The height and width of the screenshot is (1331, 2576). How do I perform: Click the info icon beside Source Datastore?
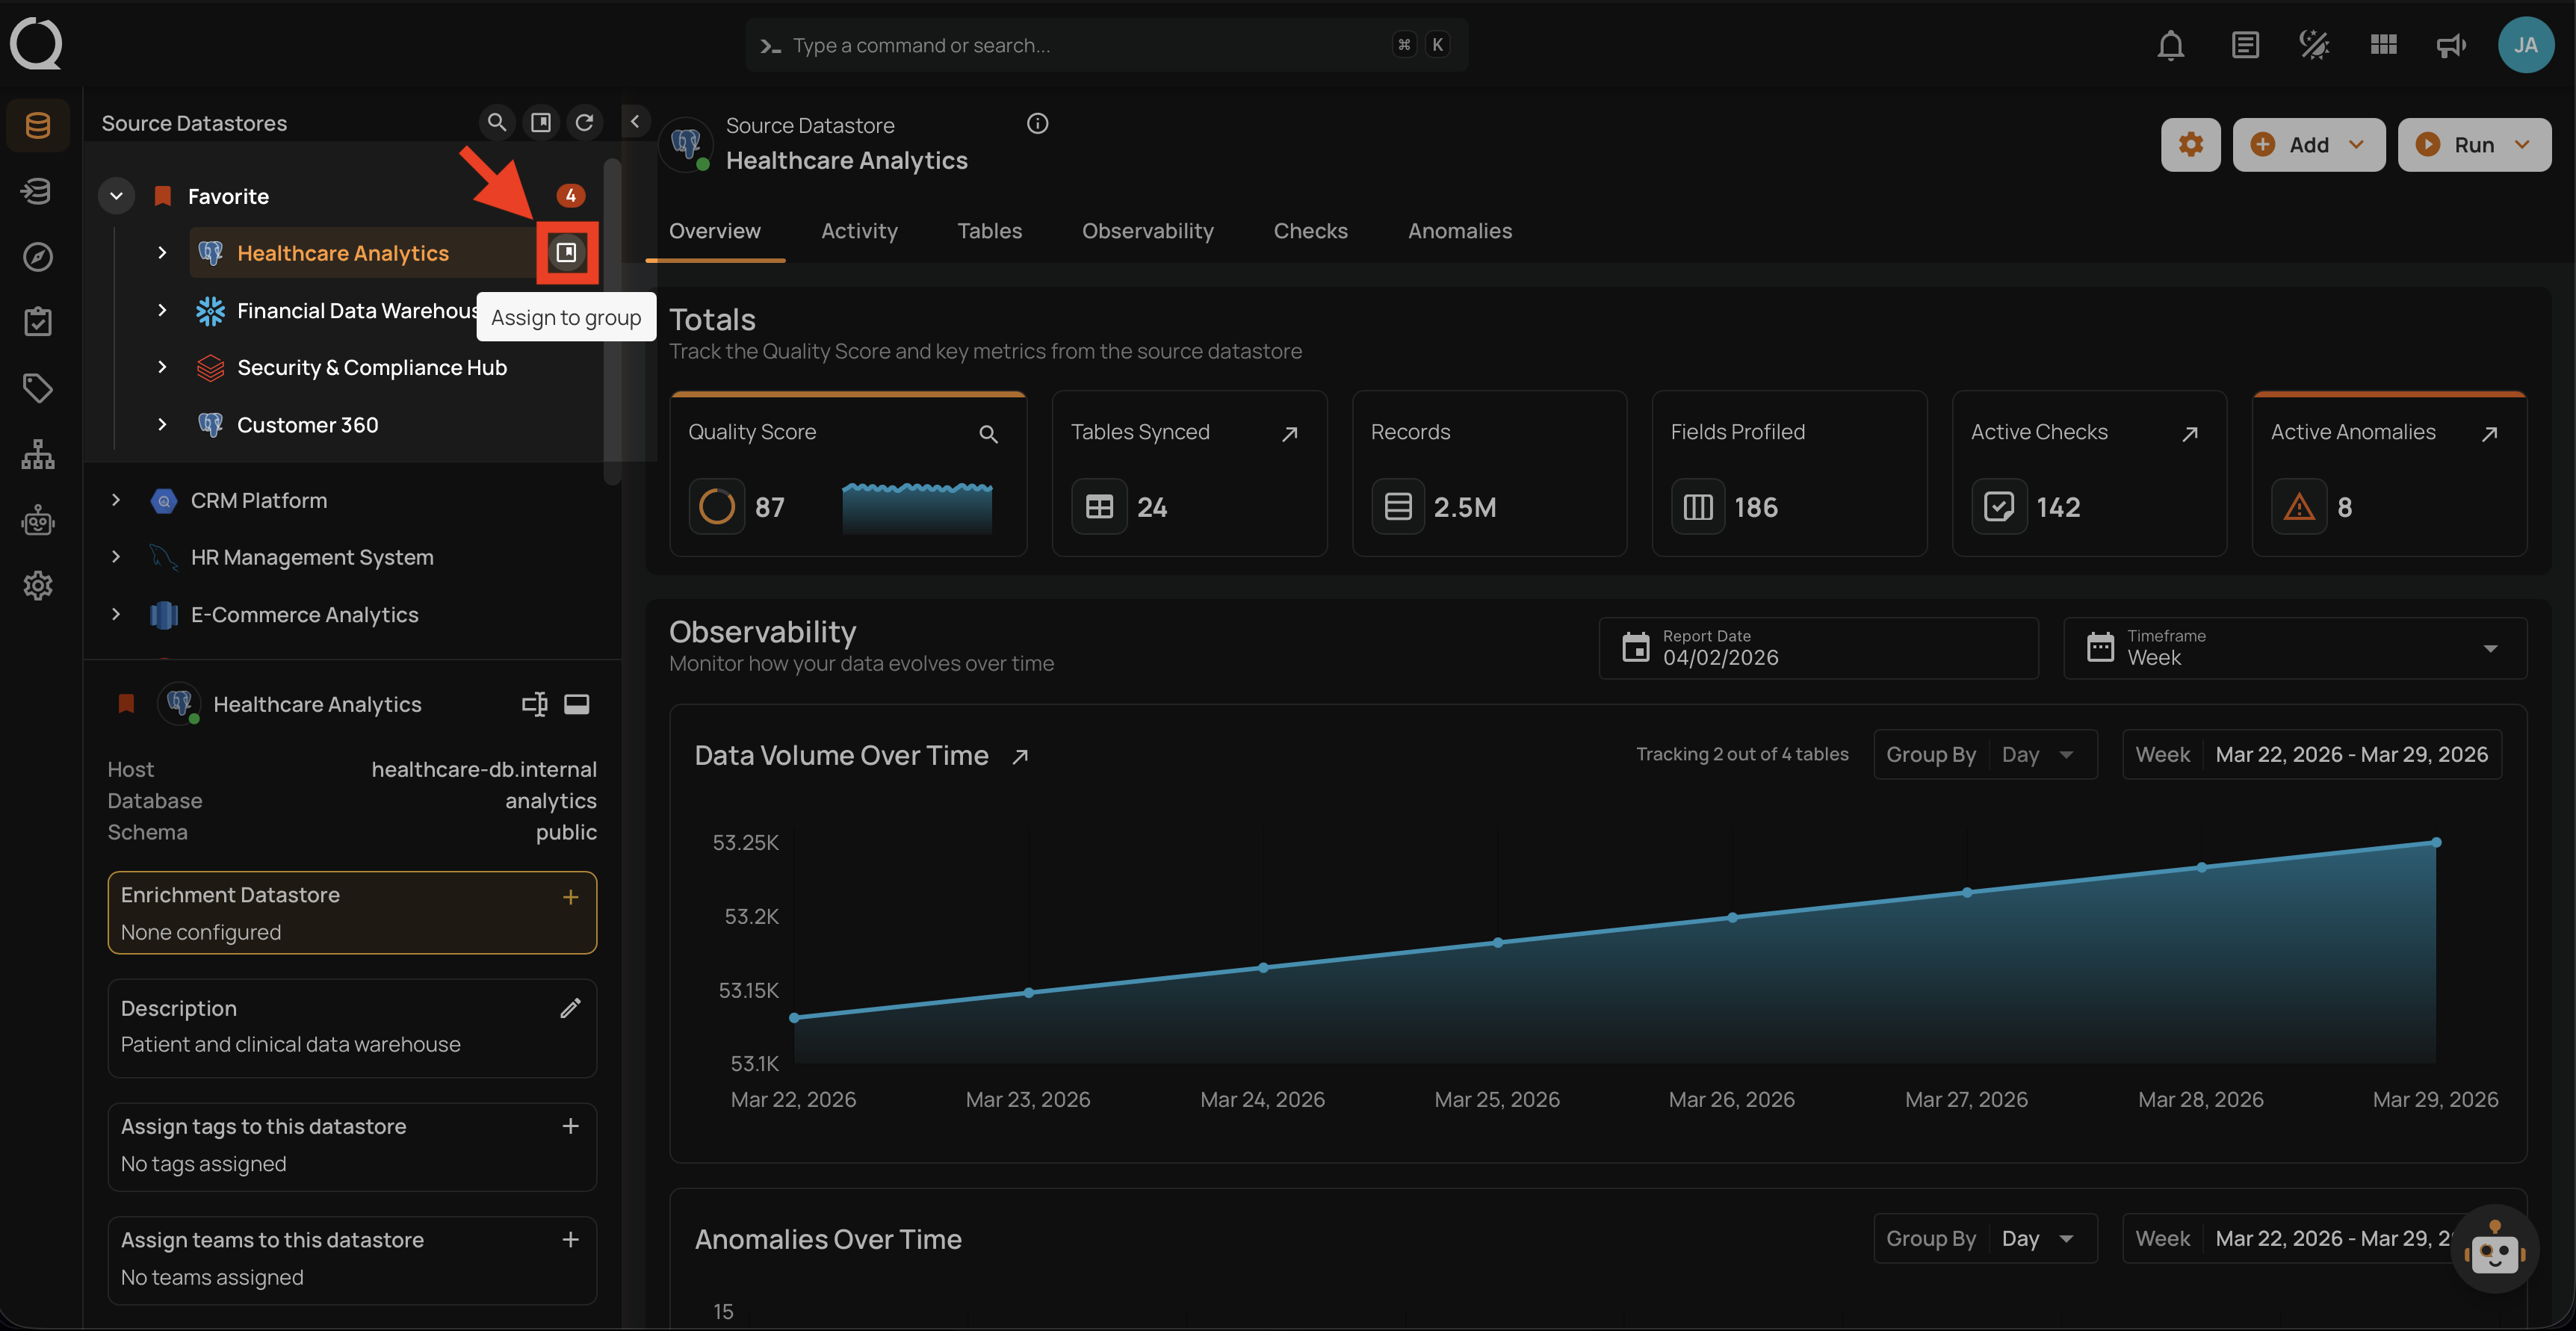coord(1037,124)
